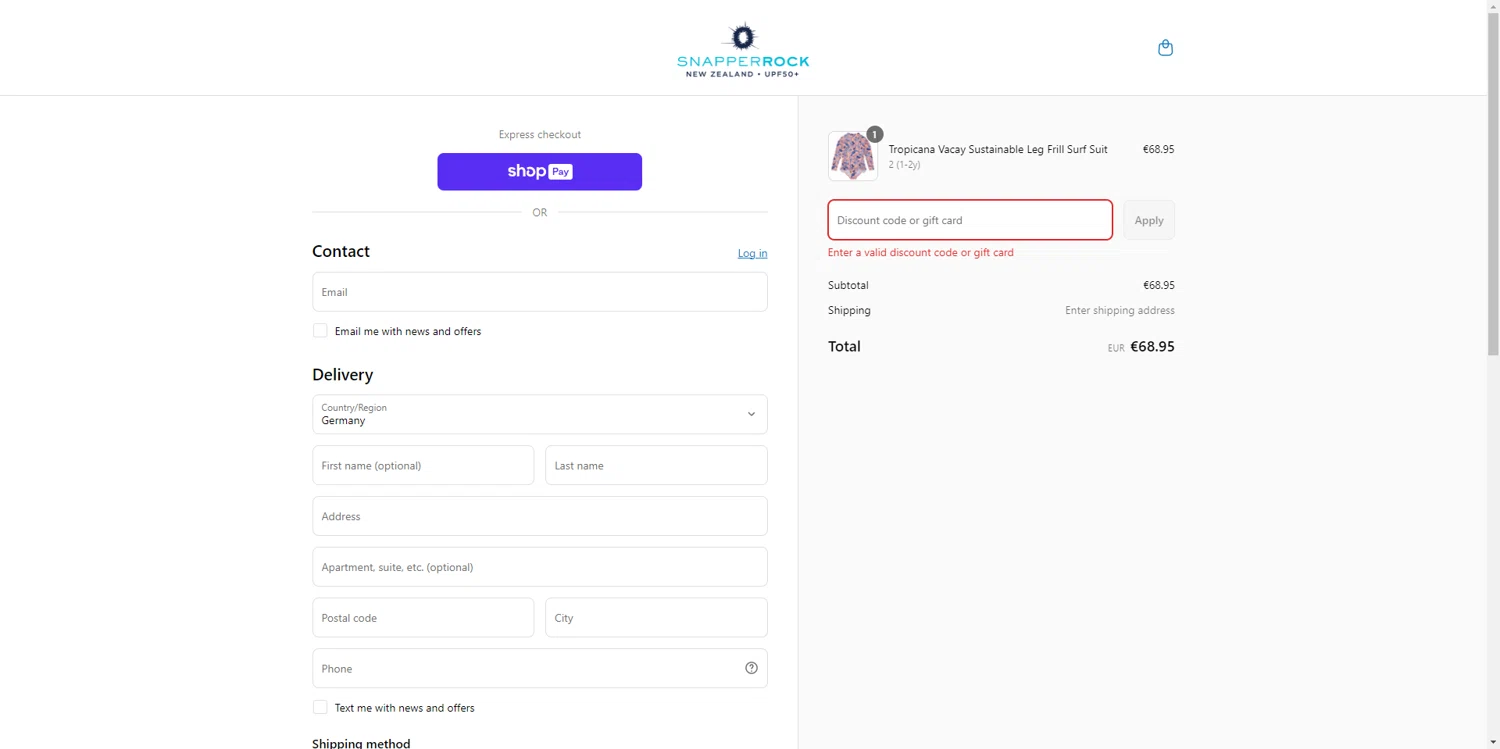Click the 'Enter a valid discount code' error text
Image resolution: width=1500 pixels, height=749 pixels.
pos(921,253)
